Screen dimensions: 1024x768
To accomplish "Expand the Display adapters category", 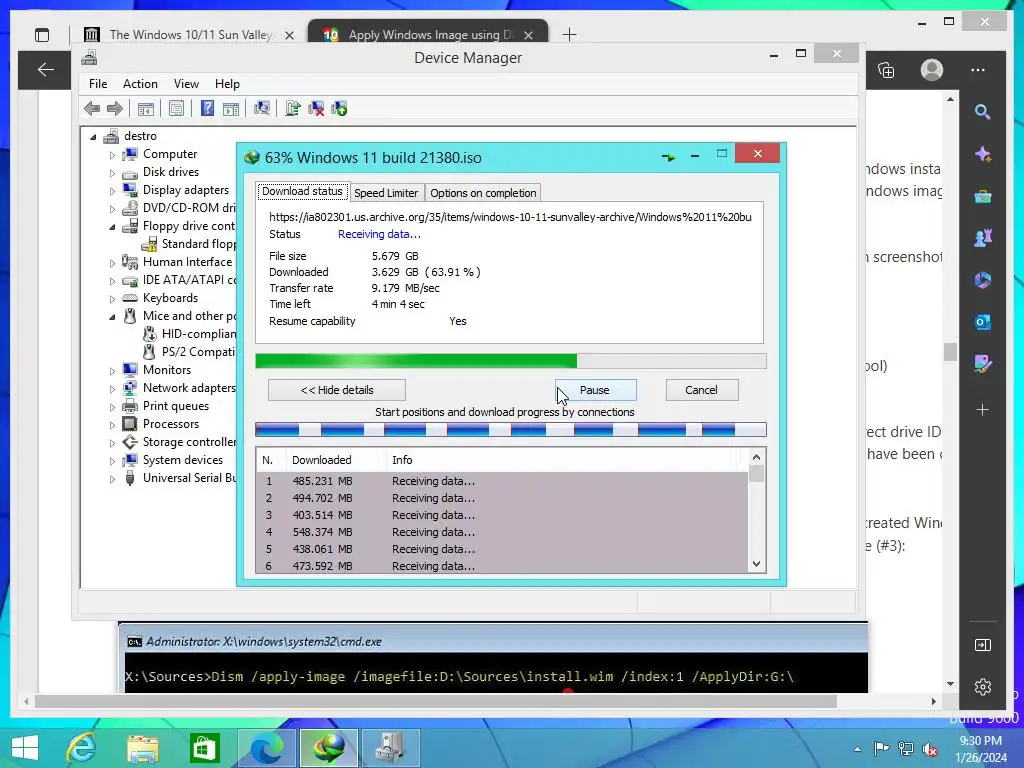I will 112,191.
